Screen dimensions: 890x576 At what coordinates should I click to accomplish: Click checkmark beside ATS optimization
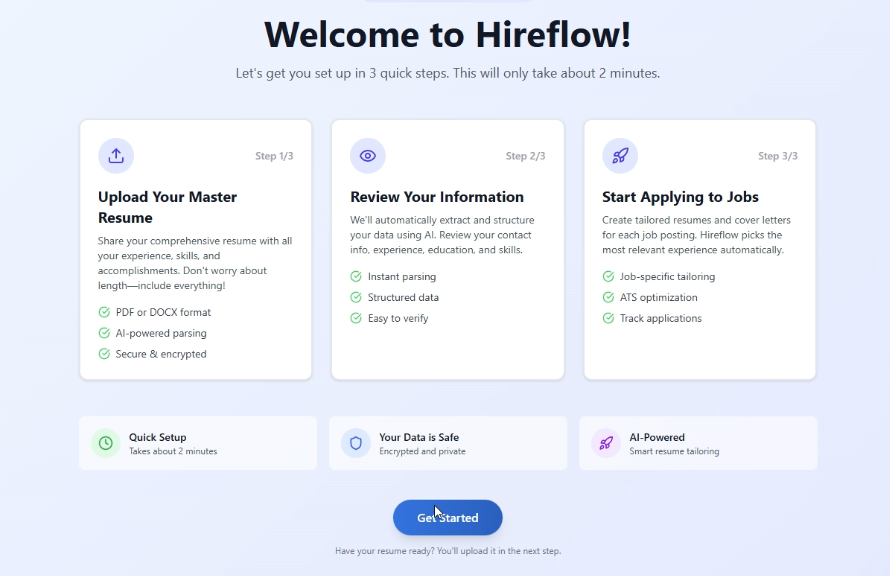click(608, 297)
